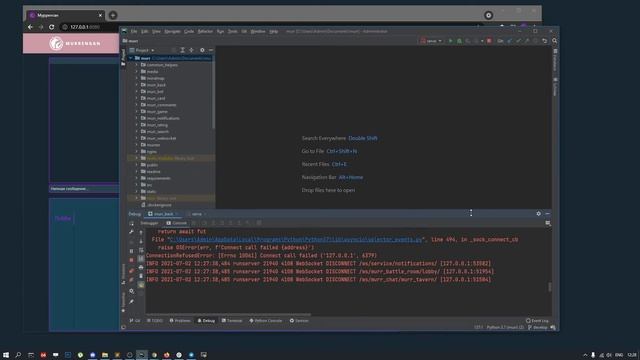
Task: Start debugging with the bug icon in toolbar
Action: 459,41
